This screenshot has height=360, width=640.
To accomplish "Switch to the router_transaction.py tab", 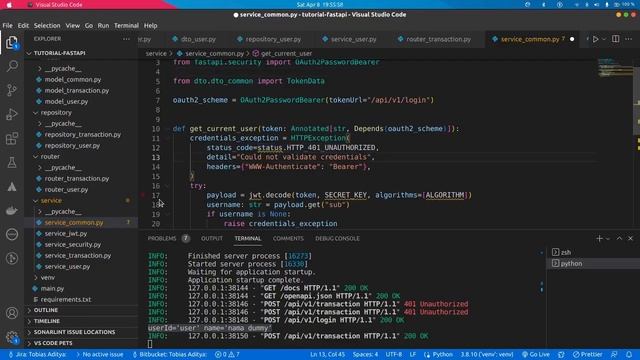I will coord(438,39).
